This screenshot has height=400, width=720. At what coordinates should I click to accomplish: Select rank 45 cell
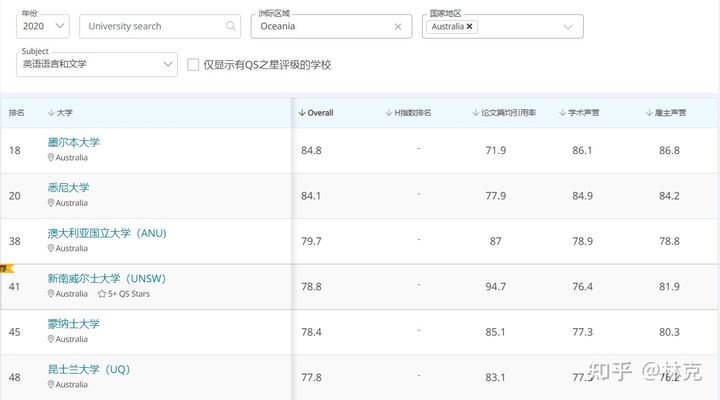[15, 332]
